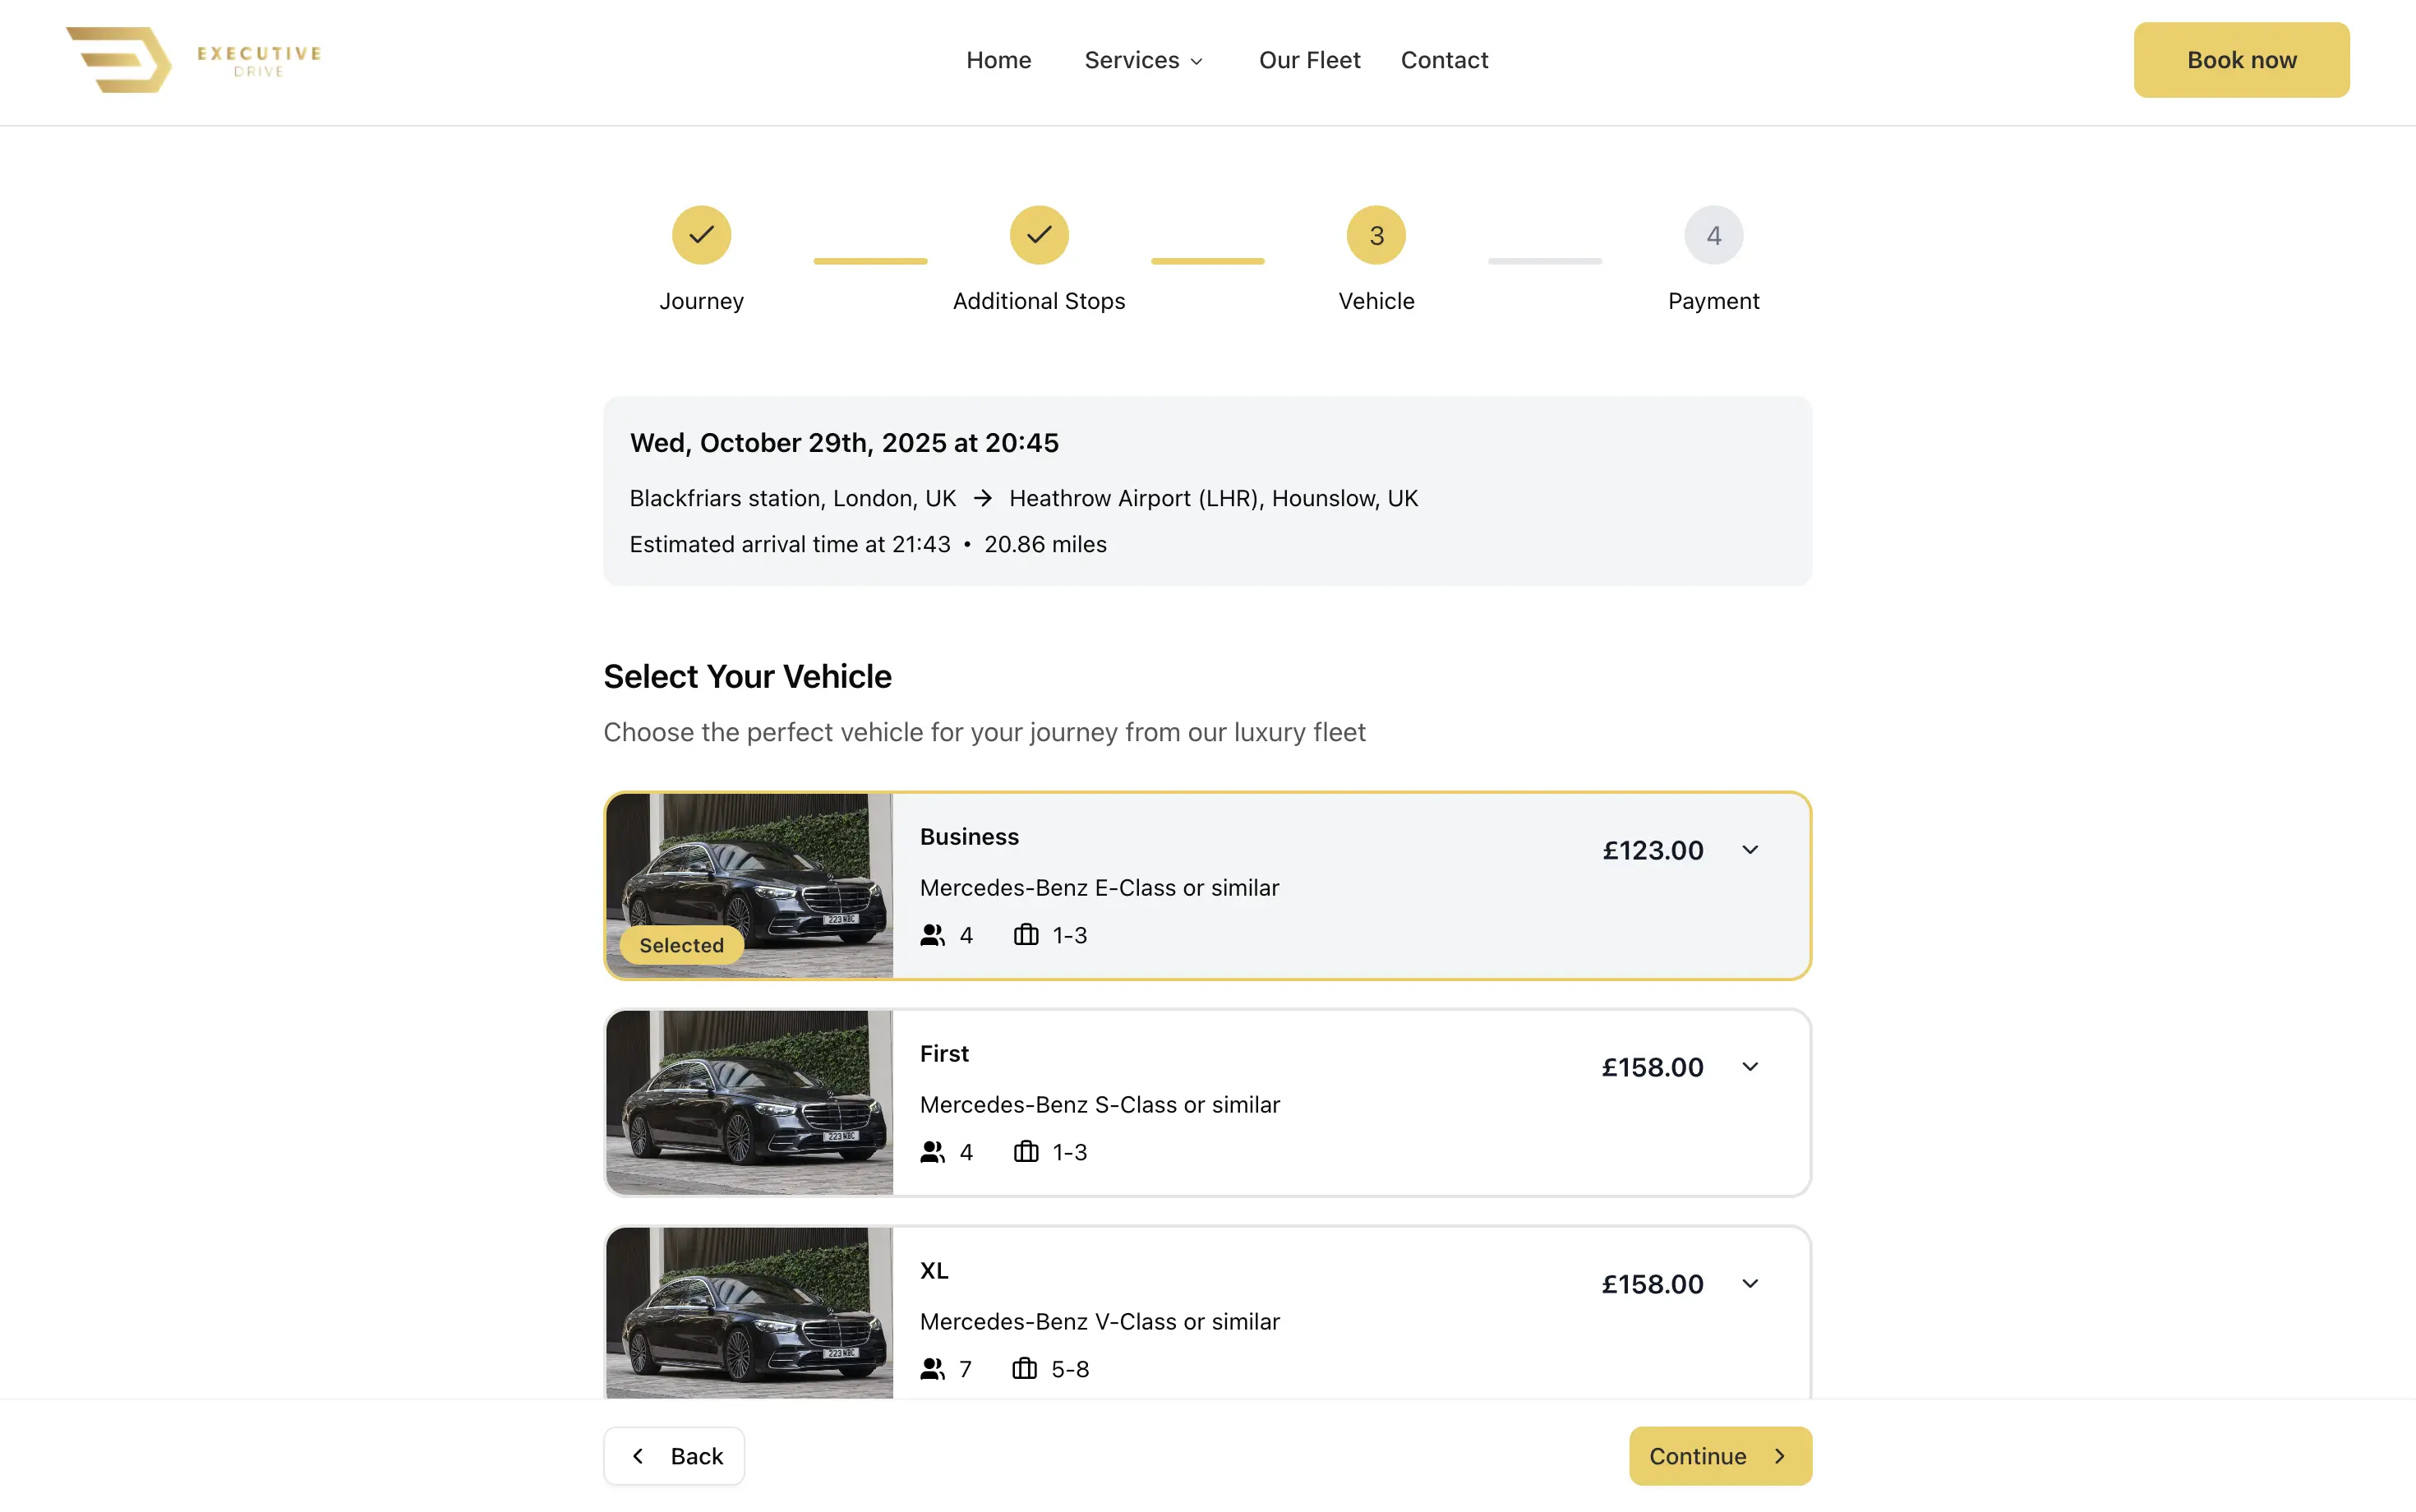Open the Services dropdown menu
Image resolution: width=2416 pixels, height=1512 pixels.
pos(1143,60)
